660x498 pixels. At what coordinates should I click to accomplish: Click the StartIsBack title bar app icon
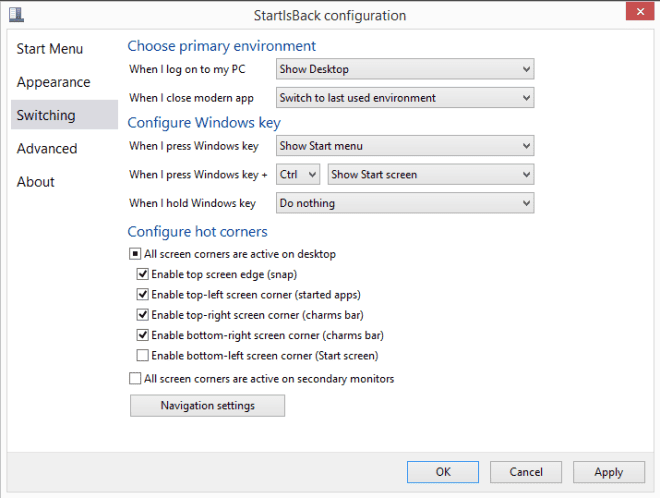coord(16,14)
